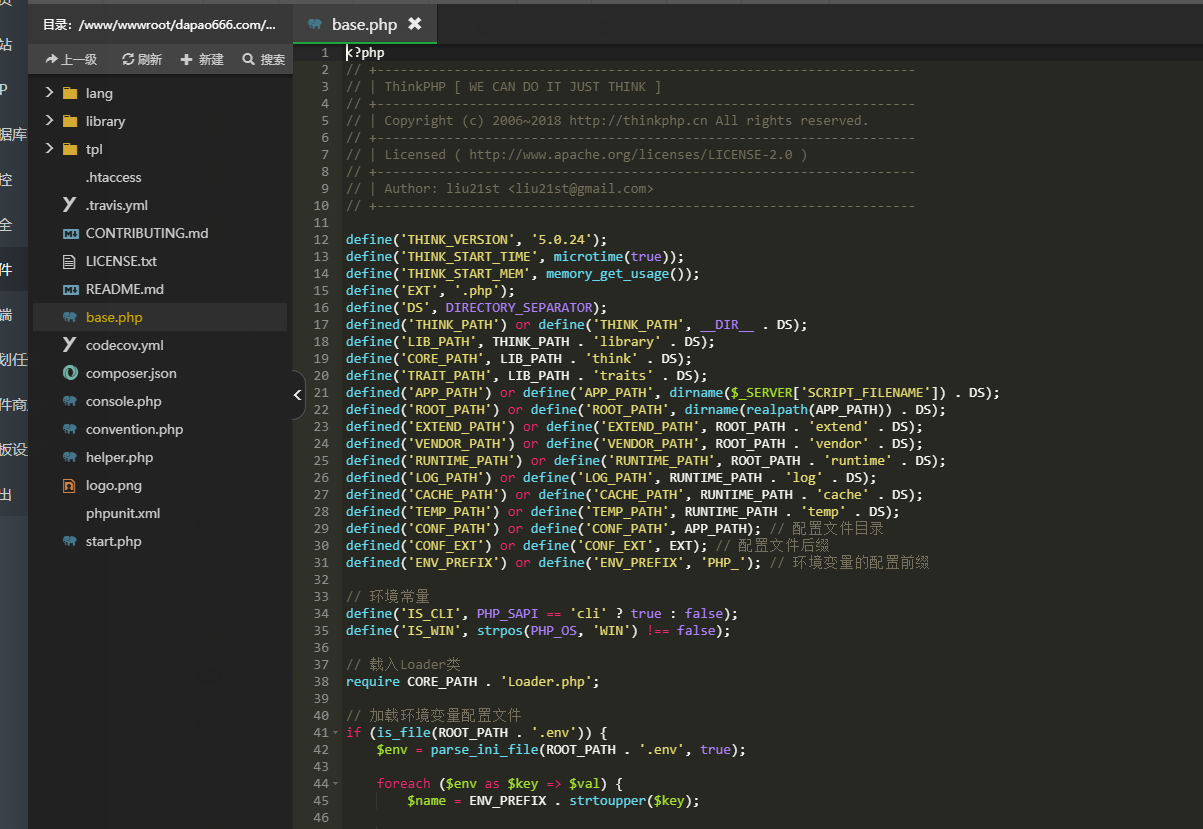The width and height of the screenshot is (1203, 829).
Task: Open README.md file
Action: point(125,289)
